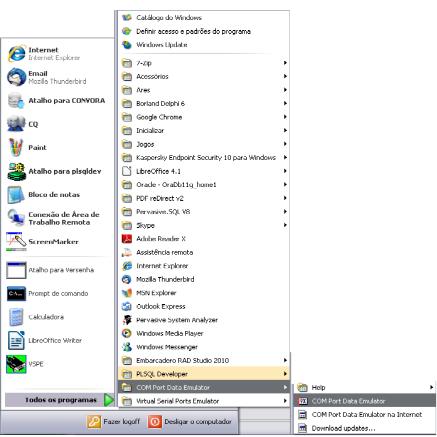
Task: Click Download updates icon
Action: click(x=302, y=428)
